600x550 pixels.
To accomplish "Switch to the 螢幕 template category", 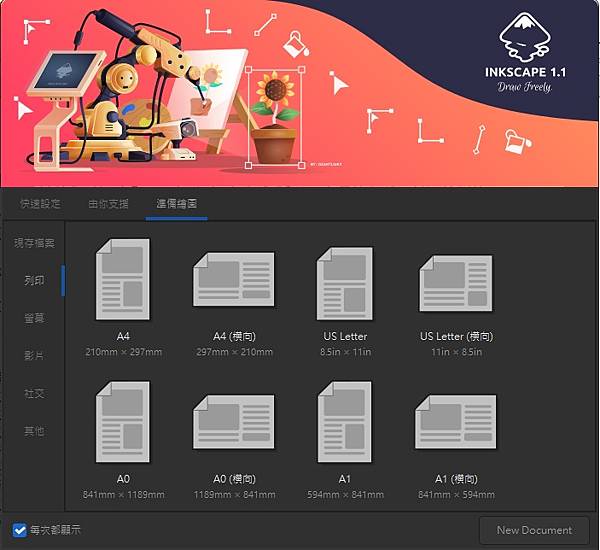I will 34,318.
